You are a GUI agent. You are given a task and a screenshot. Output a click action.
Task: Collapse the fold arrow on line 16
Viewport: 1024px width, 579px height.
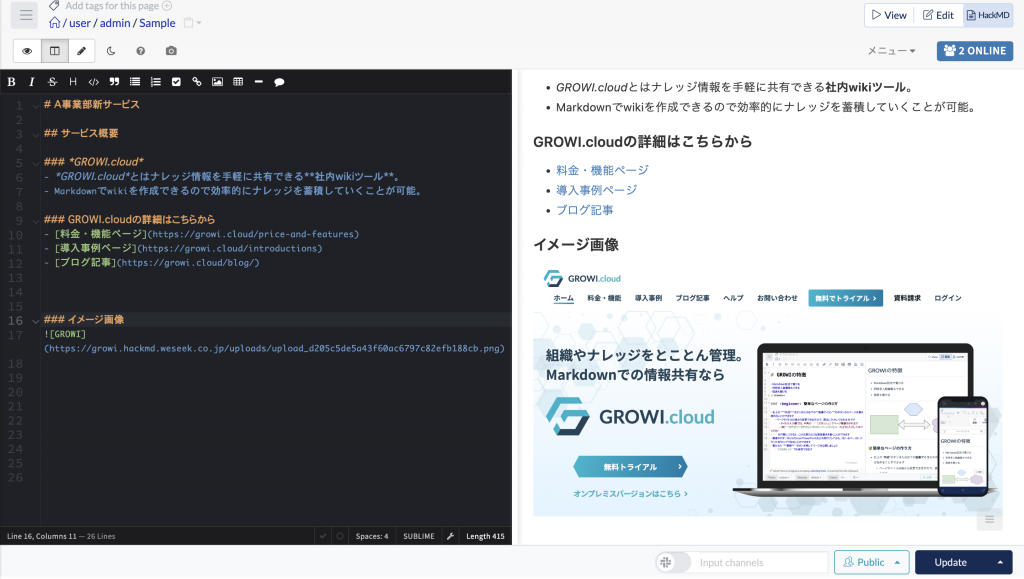click(x=35, y=321)
